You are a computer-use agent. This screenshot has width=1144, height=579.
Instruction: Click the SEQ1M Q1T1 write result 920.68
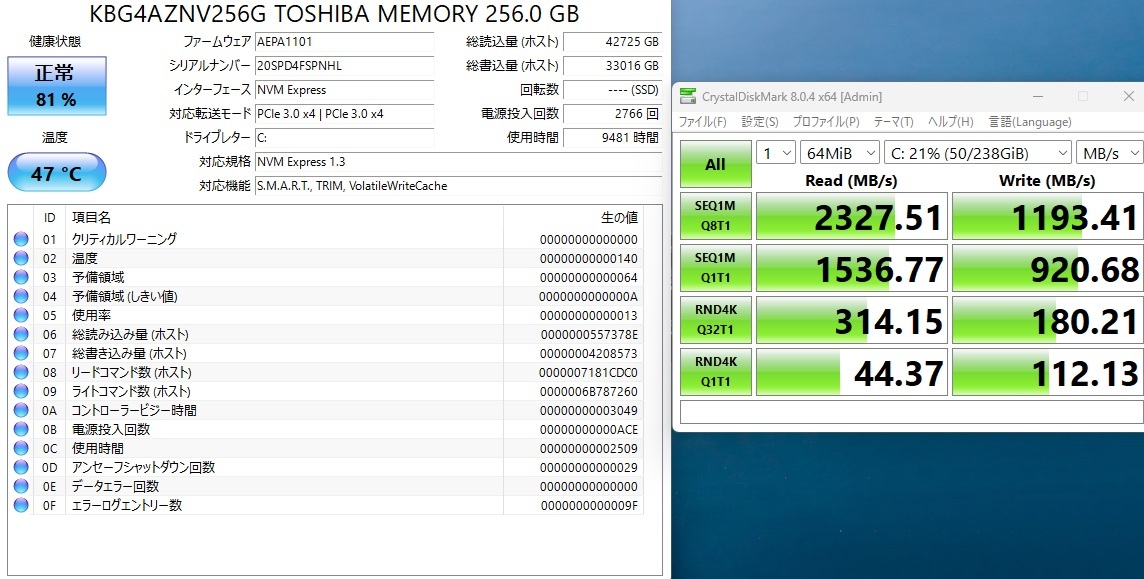1048,268
